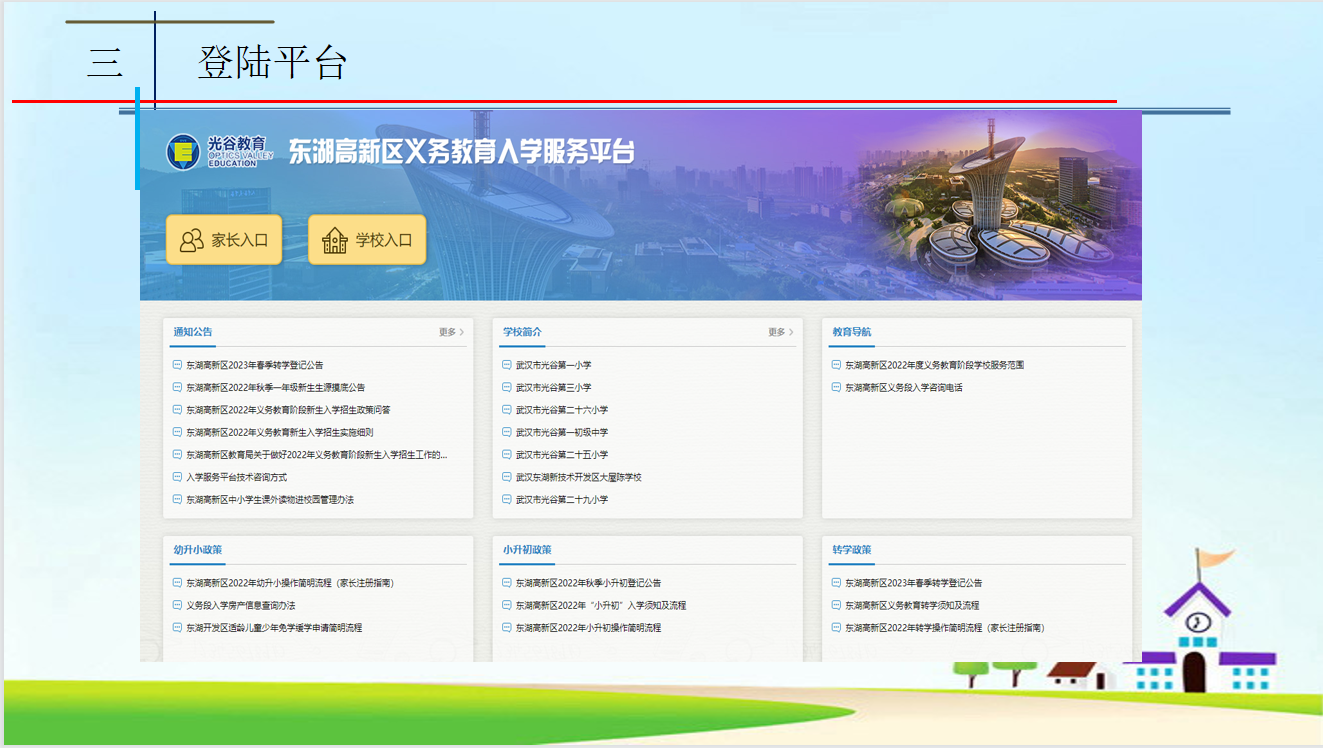
Task: Click the 光谷教育 logo icon
Action: point(183,151)
